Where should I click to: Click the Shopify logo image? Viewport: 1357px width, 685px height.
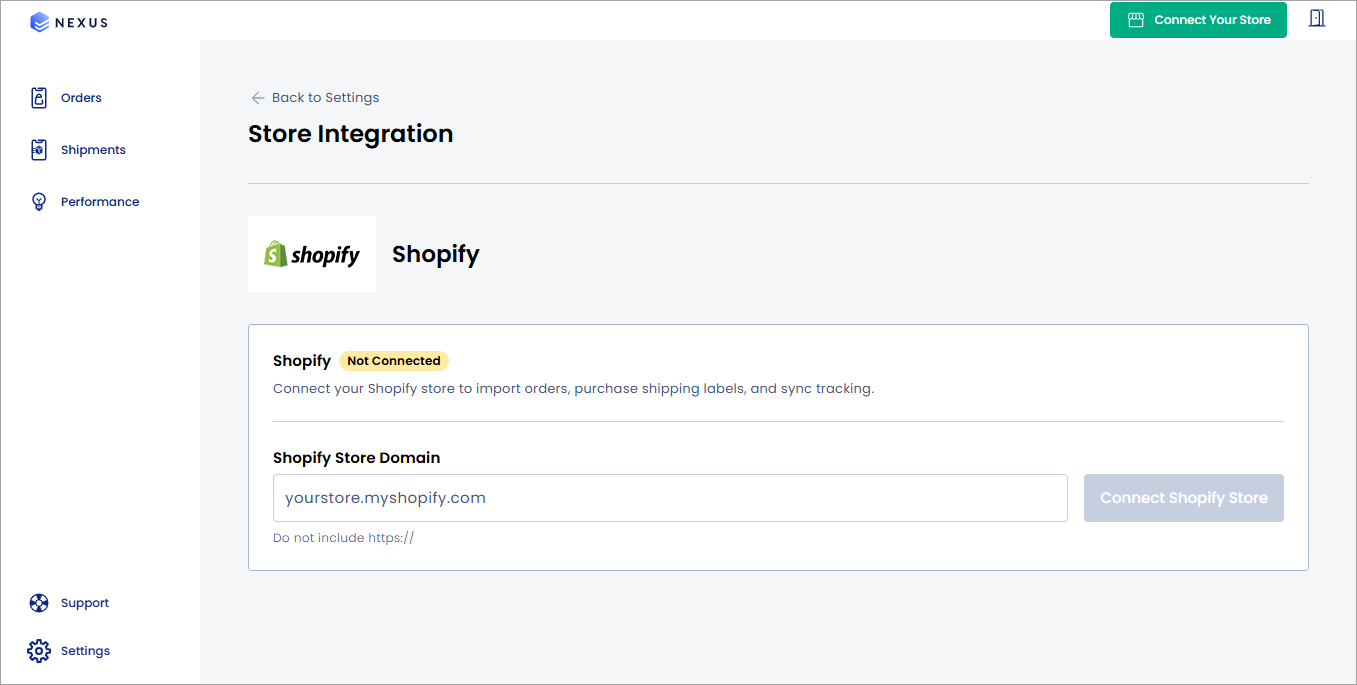coord(312,254)
